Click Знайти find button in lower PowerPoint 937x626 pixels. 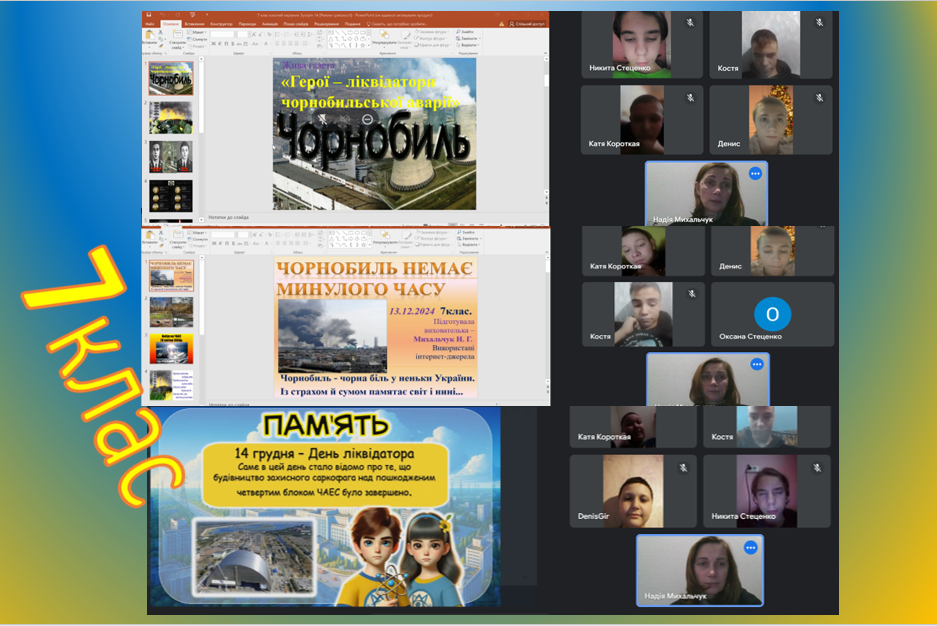point(466,232)
